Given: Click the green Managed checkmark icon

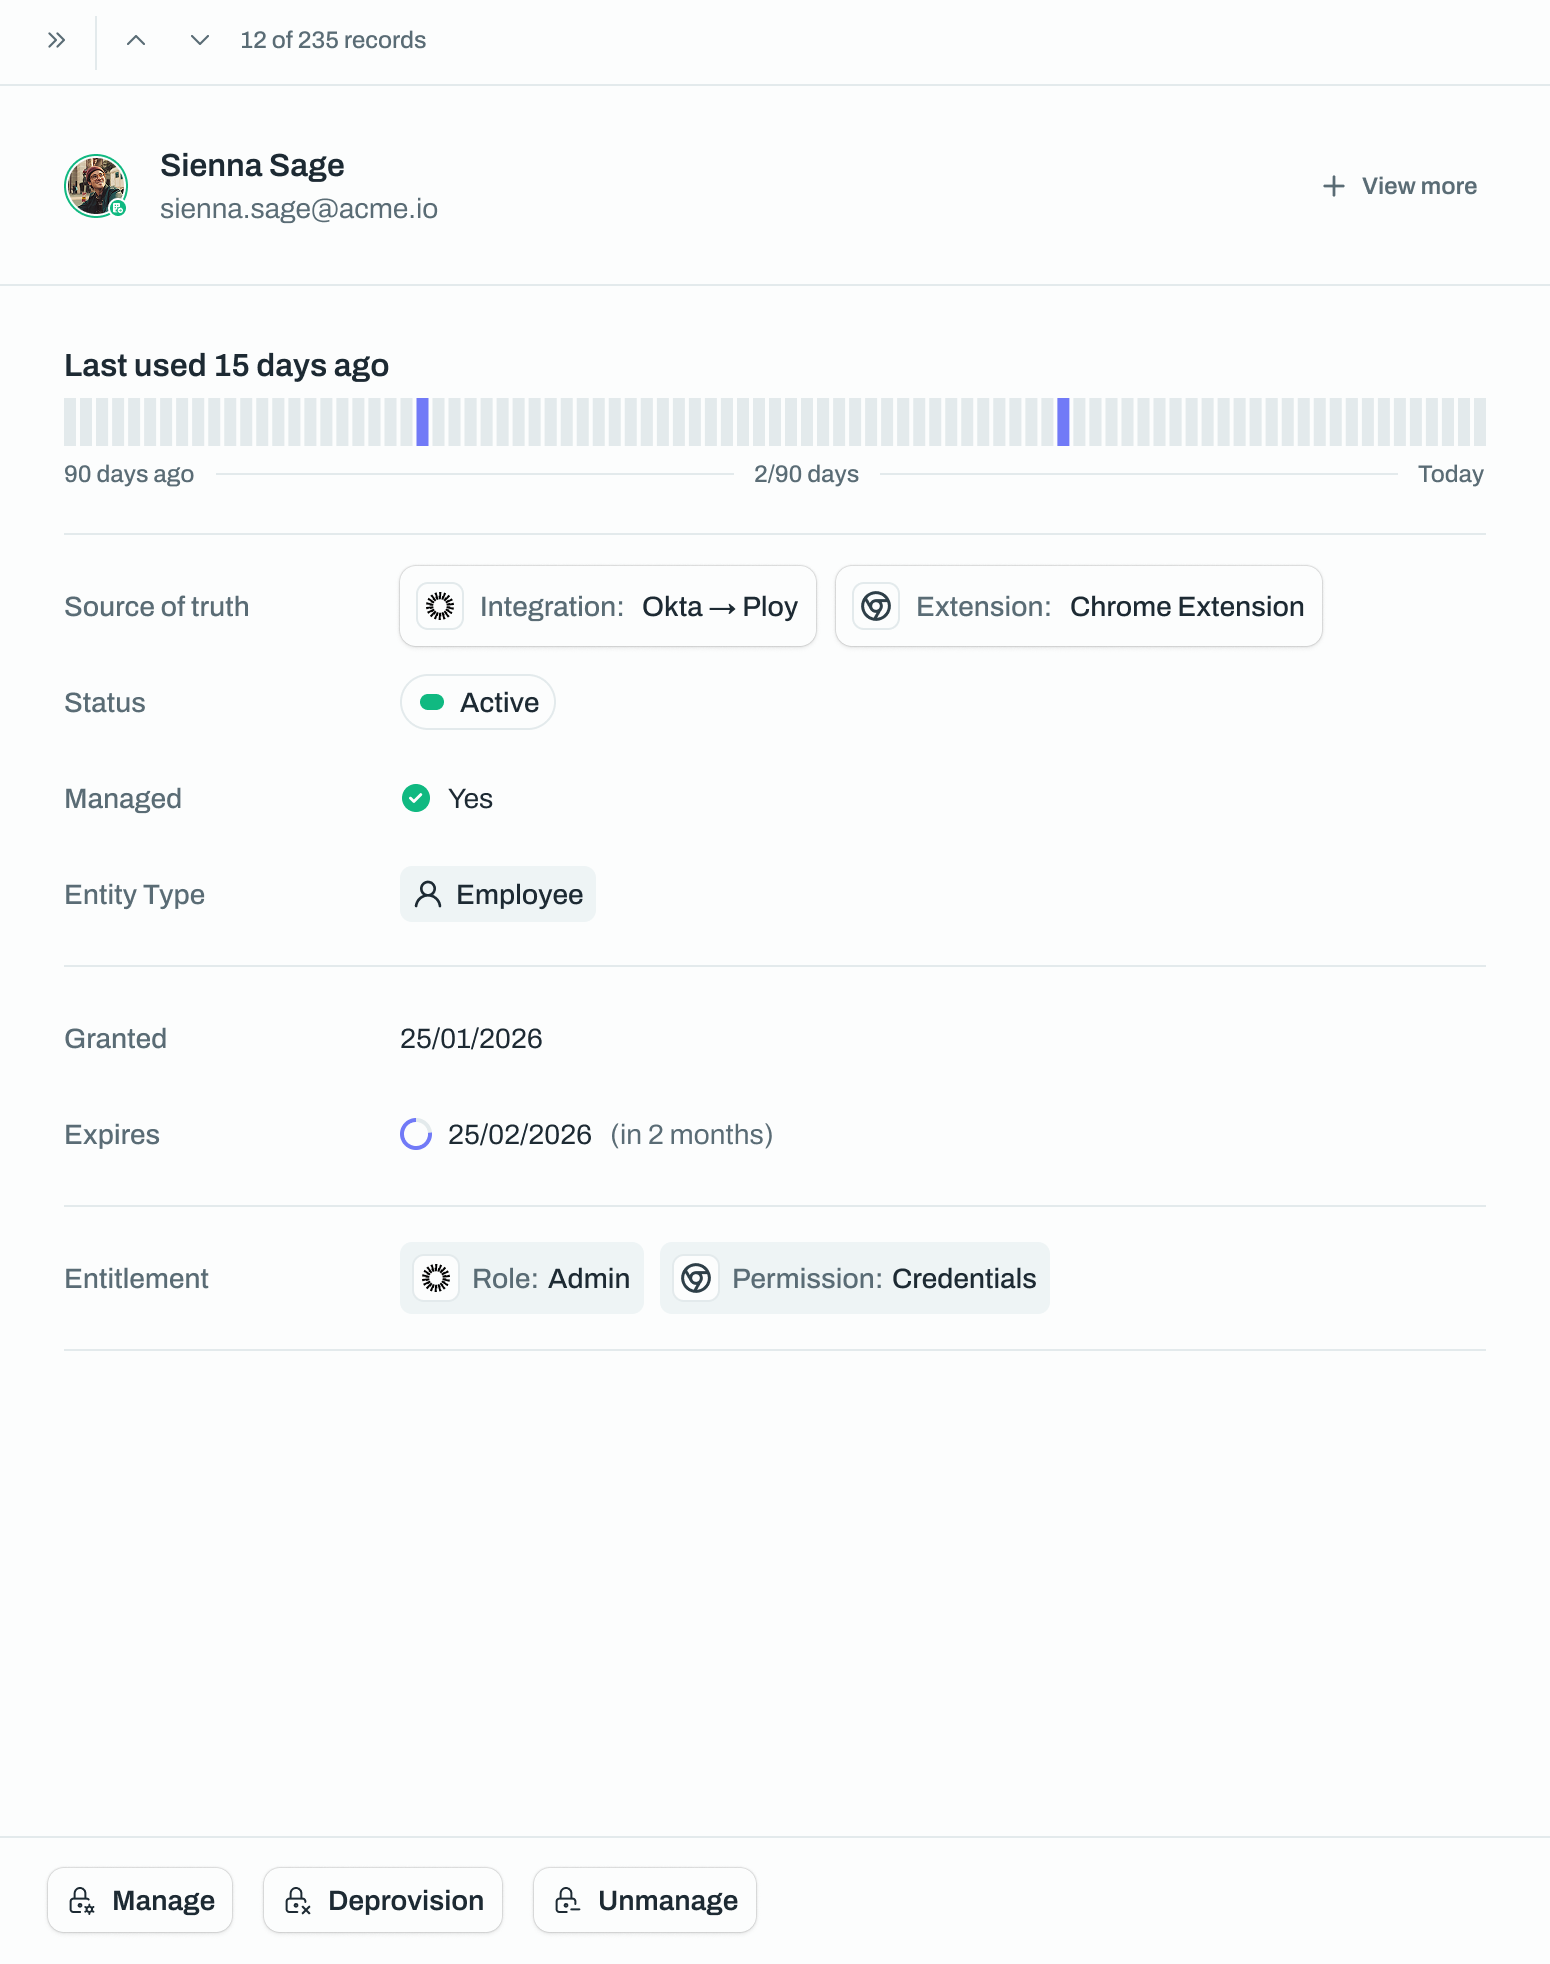Looking at the screenshot, I should 416,798.
